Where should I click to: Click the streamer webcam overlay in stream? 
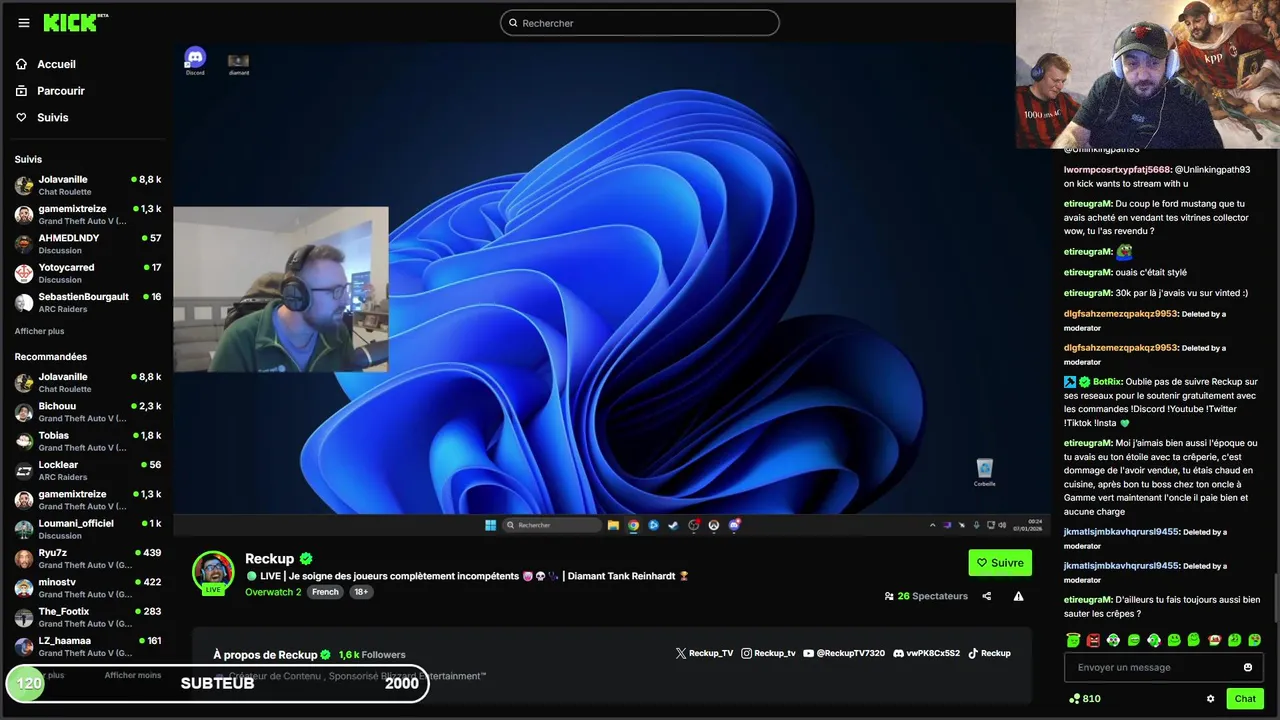coord(281,289)
